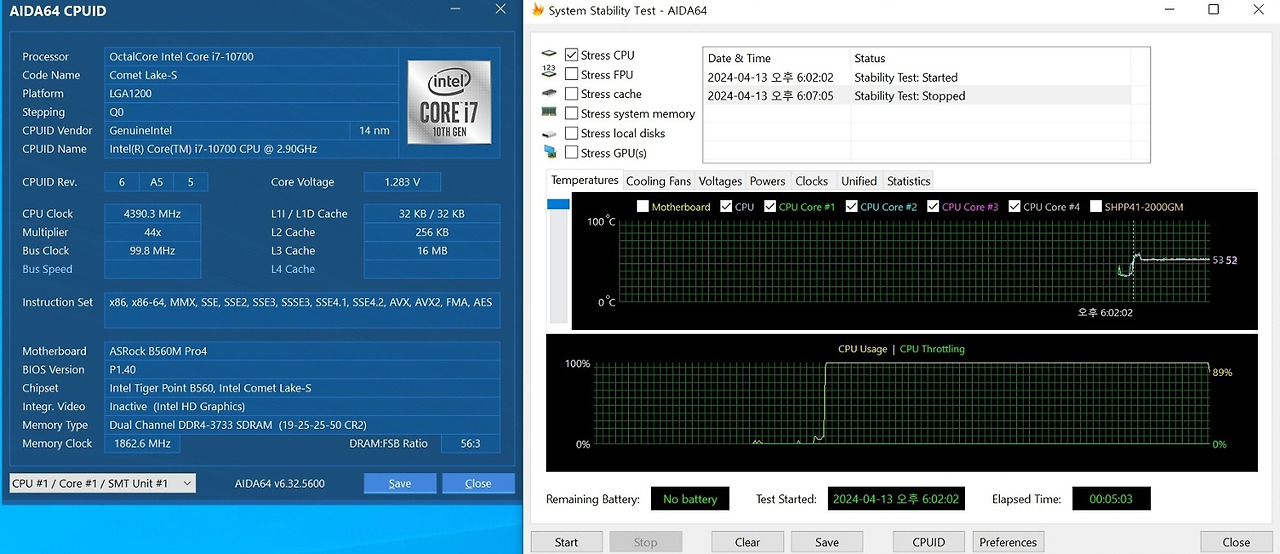Screen dimensions: 1280x554
Task: Click the AIDA64 flame icon in Stability Test title bar
Action: 538,10
